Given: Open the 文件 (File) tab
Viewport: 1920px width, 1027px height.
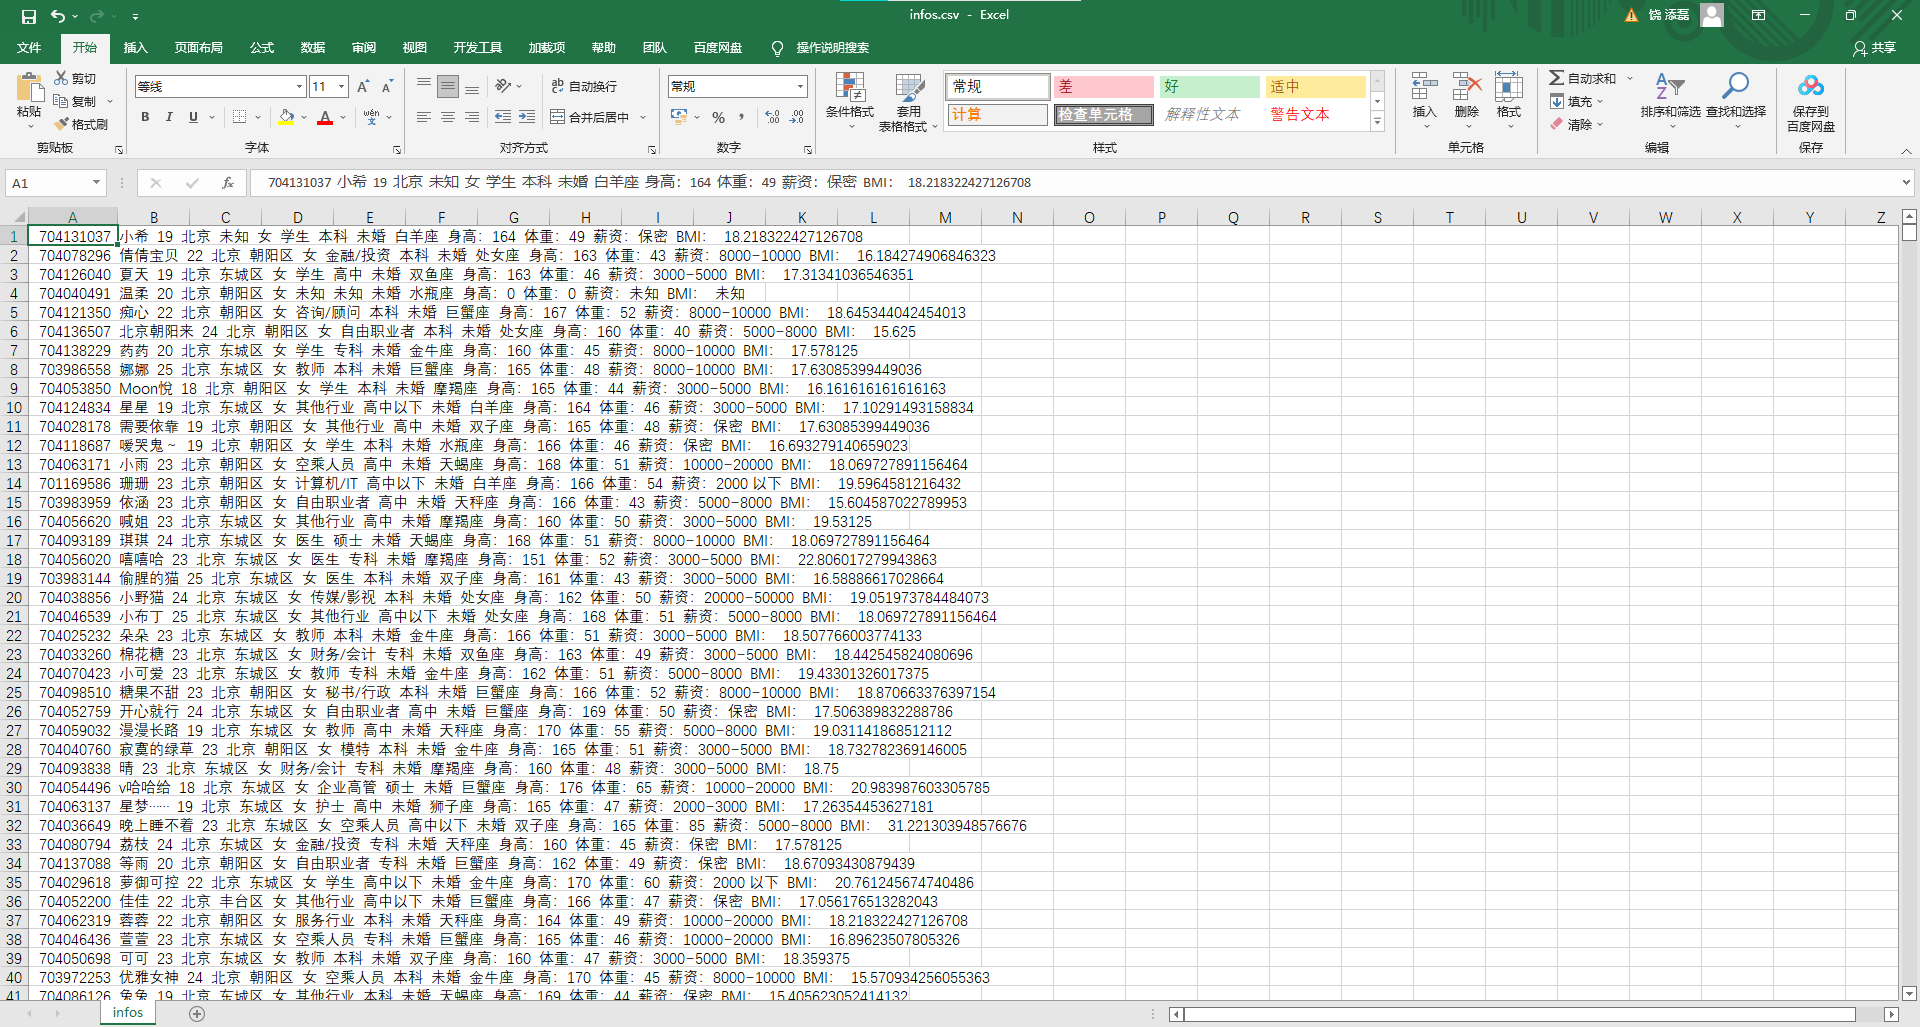Looking at the screenshot, I should click(x=29, y=47).
